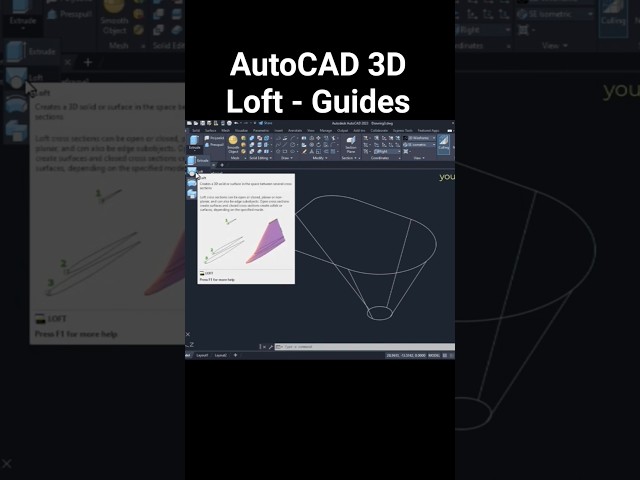
Task: Expand the View panel title
Action: pyautogui.click(x=420, y=158)
